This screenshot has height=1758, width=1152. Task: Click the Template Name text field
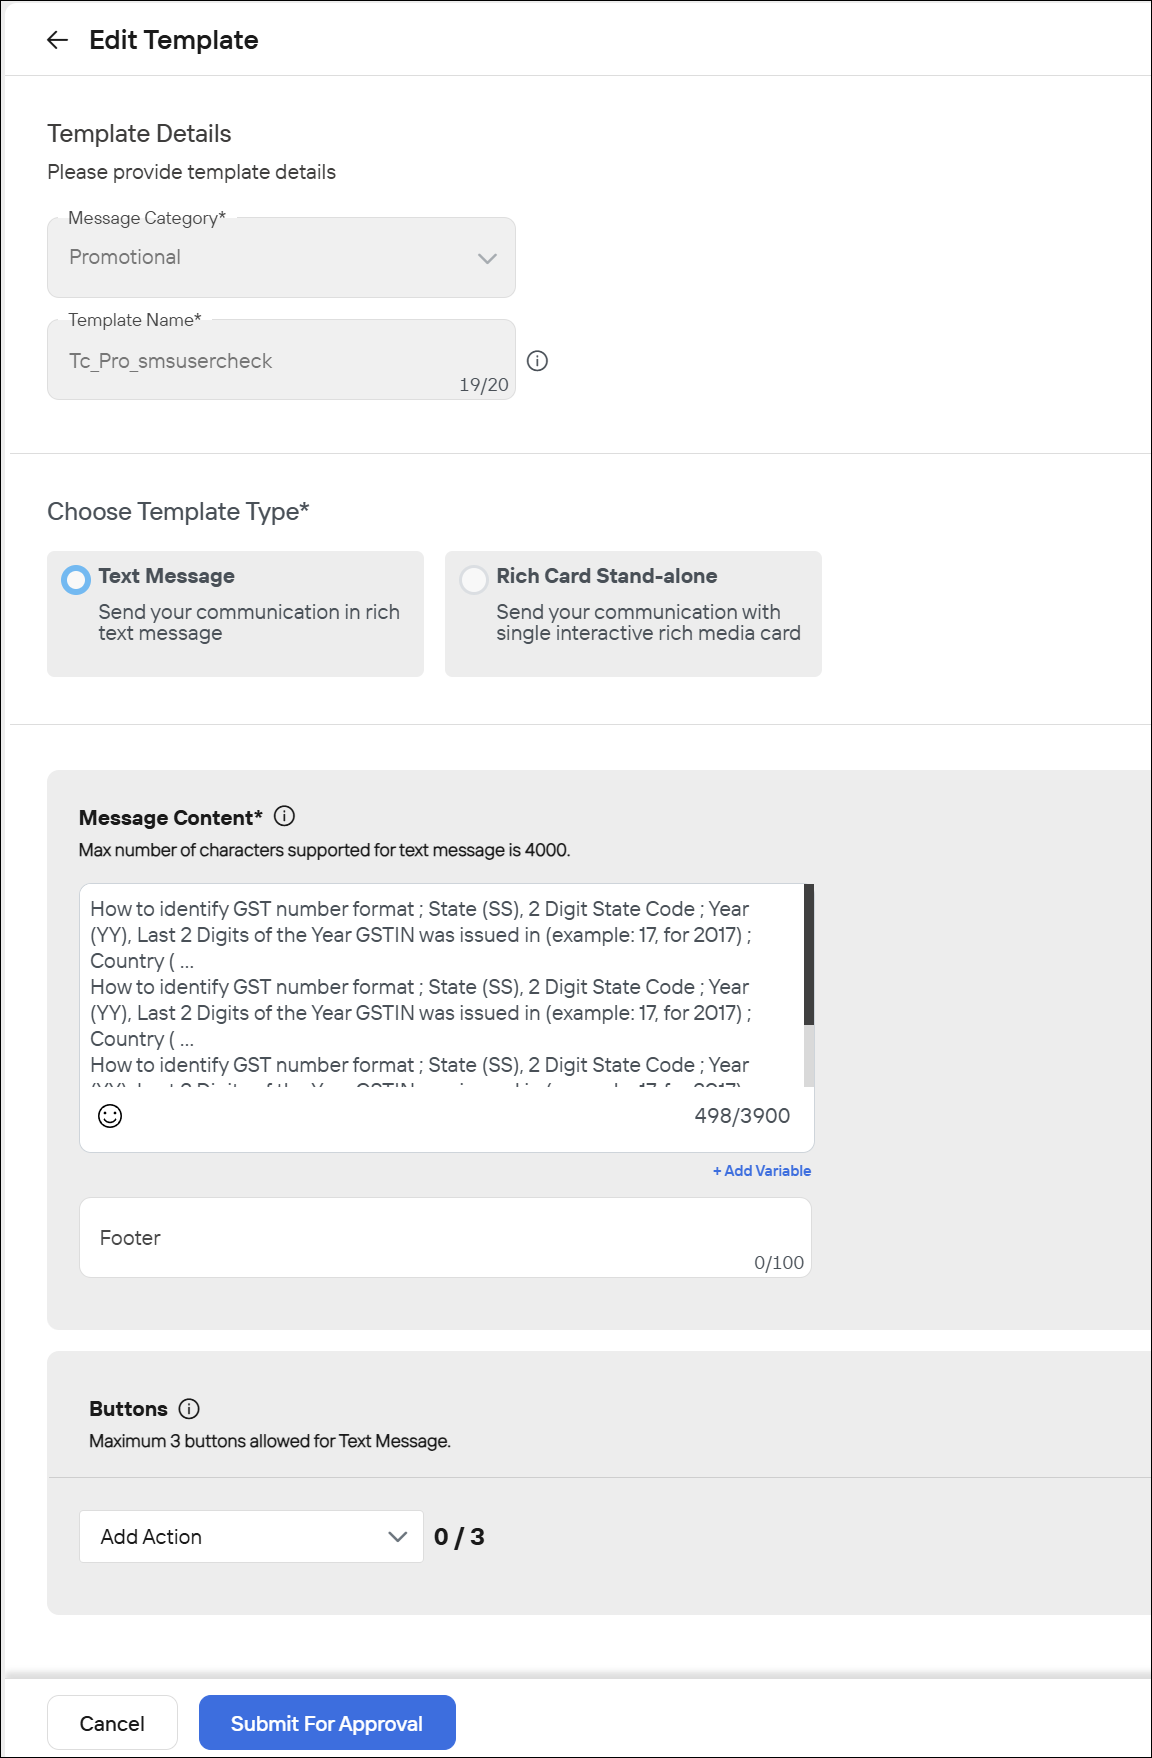(281, 360)
